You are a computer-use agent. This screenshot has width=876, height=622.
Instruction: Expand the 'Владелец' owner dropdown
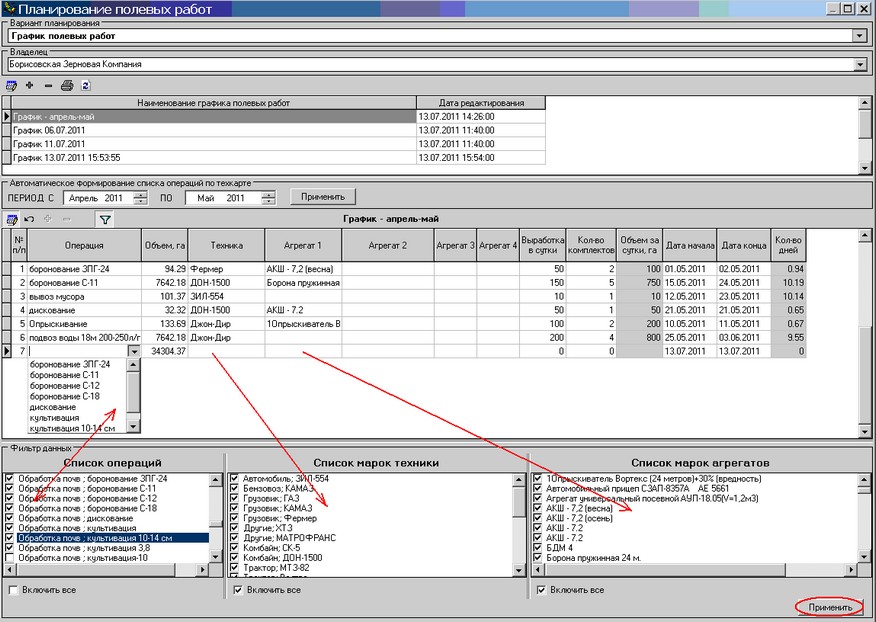(x=859, y=65)
